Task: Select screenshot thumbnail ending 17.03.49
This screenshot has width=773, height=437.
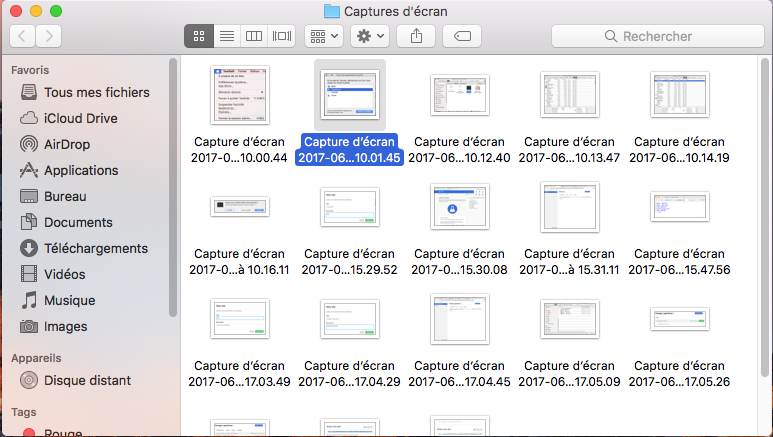Action: point(240,319)
